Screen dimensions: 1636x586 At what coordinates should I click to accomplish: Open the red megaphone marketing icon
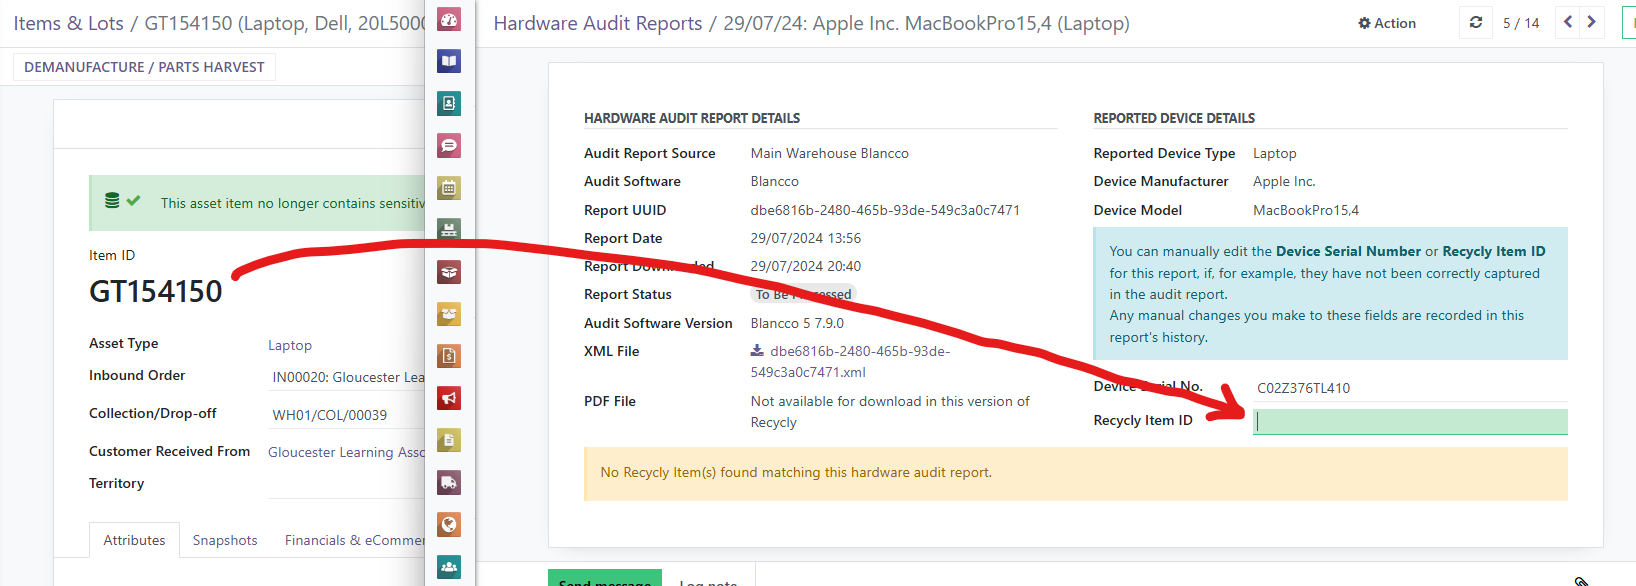pos(449,398)
